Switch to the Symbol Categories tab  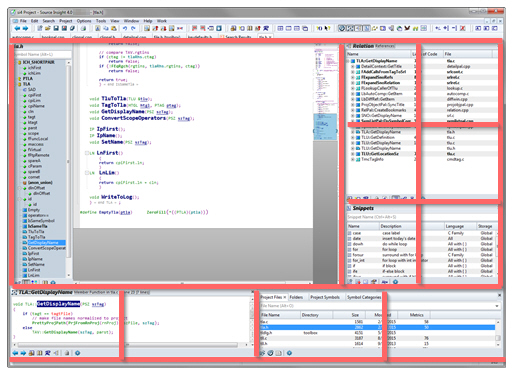[x=364, y=297]
